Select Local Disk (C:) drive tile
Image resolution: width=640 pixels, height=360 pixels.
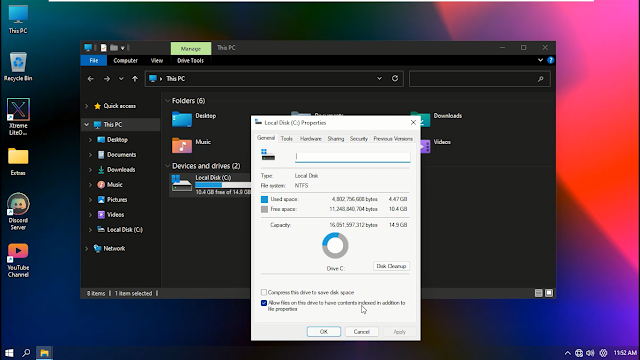pos(211,184)
